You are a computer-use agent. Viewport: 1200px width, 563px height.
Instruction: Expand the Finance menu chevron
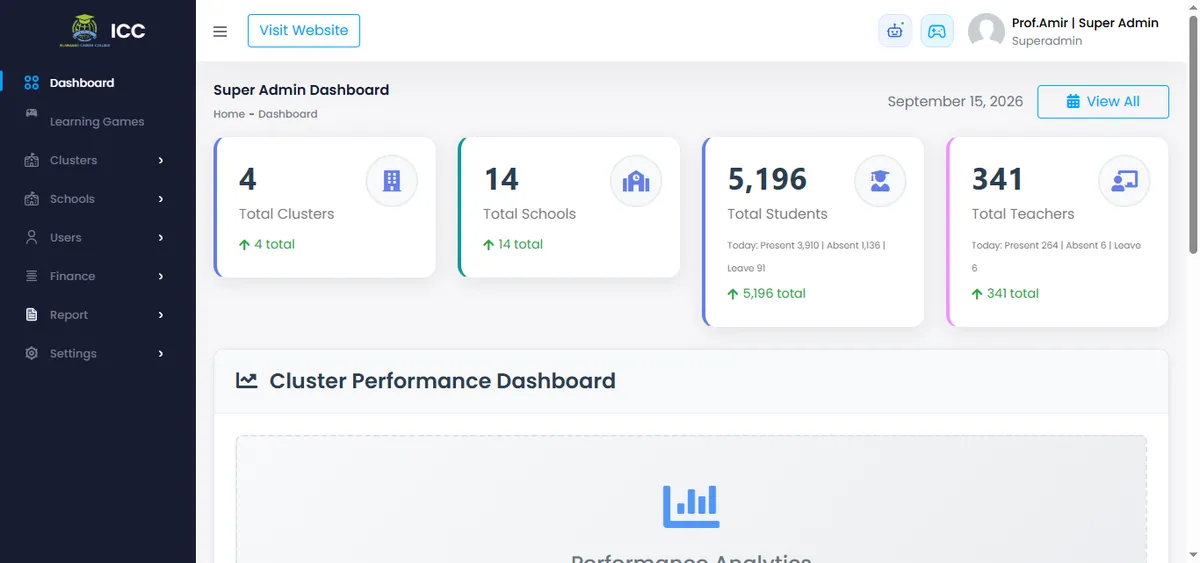(x=161, y=276)
